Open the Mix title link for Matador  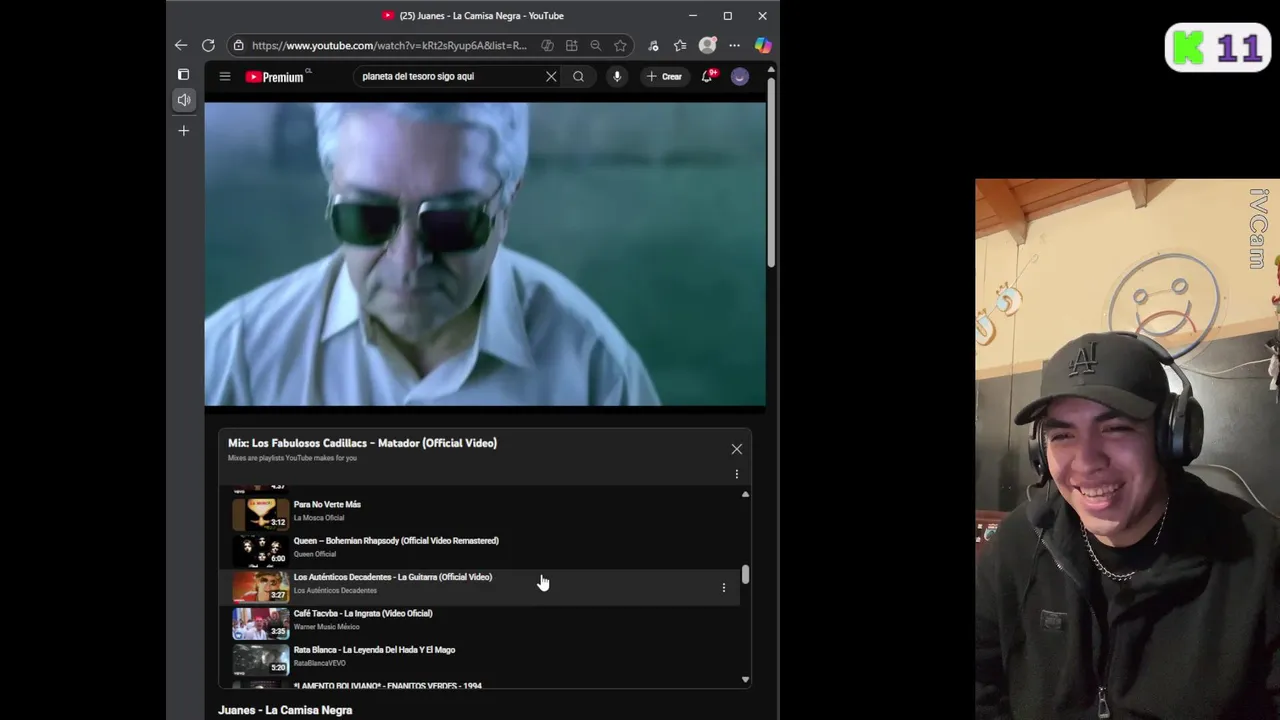pyautogui.click(x=362, y=443)
